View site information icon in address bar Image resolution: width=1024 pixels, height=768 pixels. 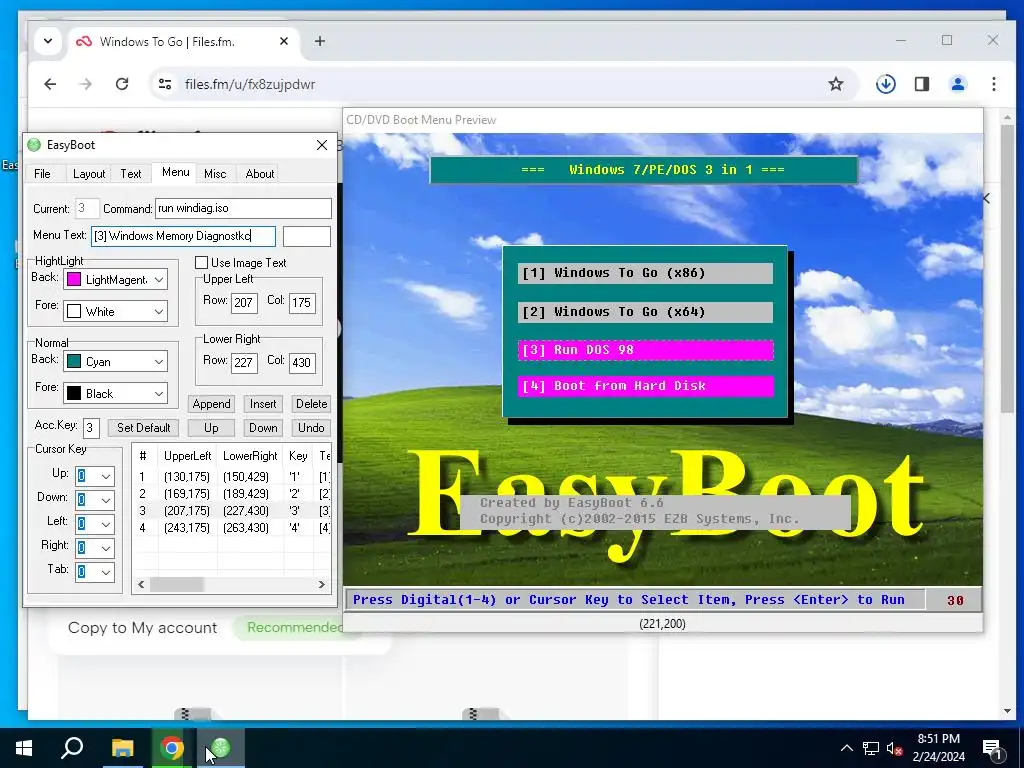165,84
